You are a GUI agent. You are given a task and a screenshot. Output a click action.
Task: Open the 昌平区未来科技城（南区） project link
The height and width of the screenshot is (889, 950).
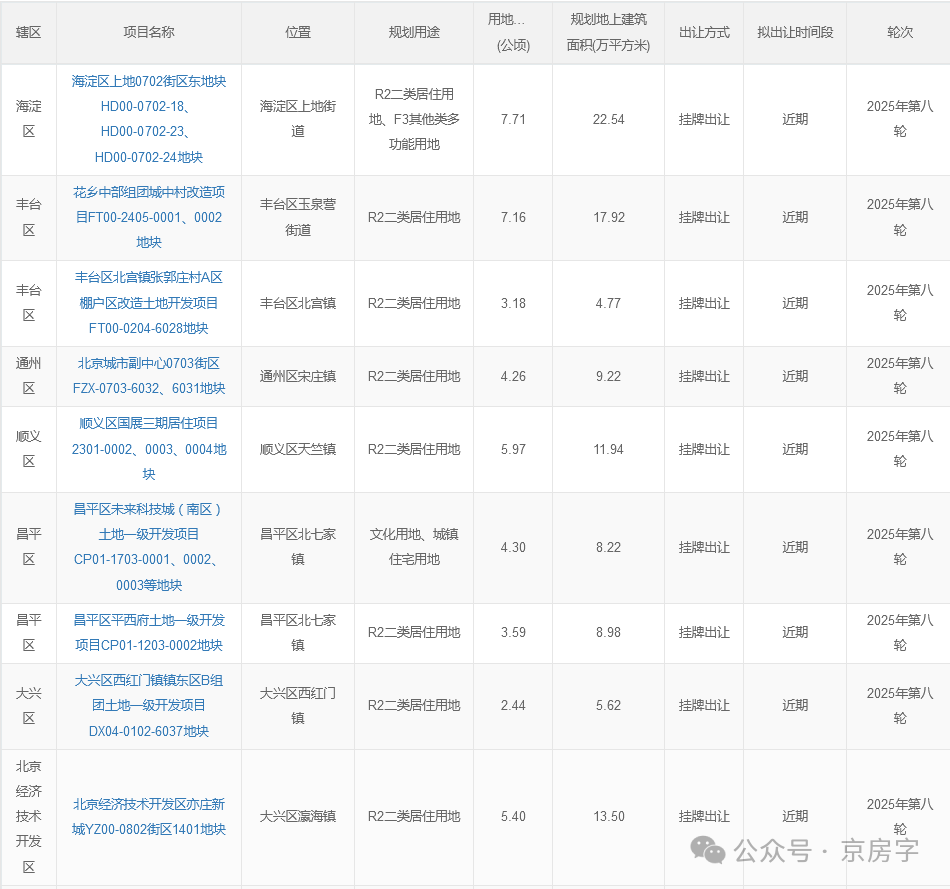(148, 547)
